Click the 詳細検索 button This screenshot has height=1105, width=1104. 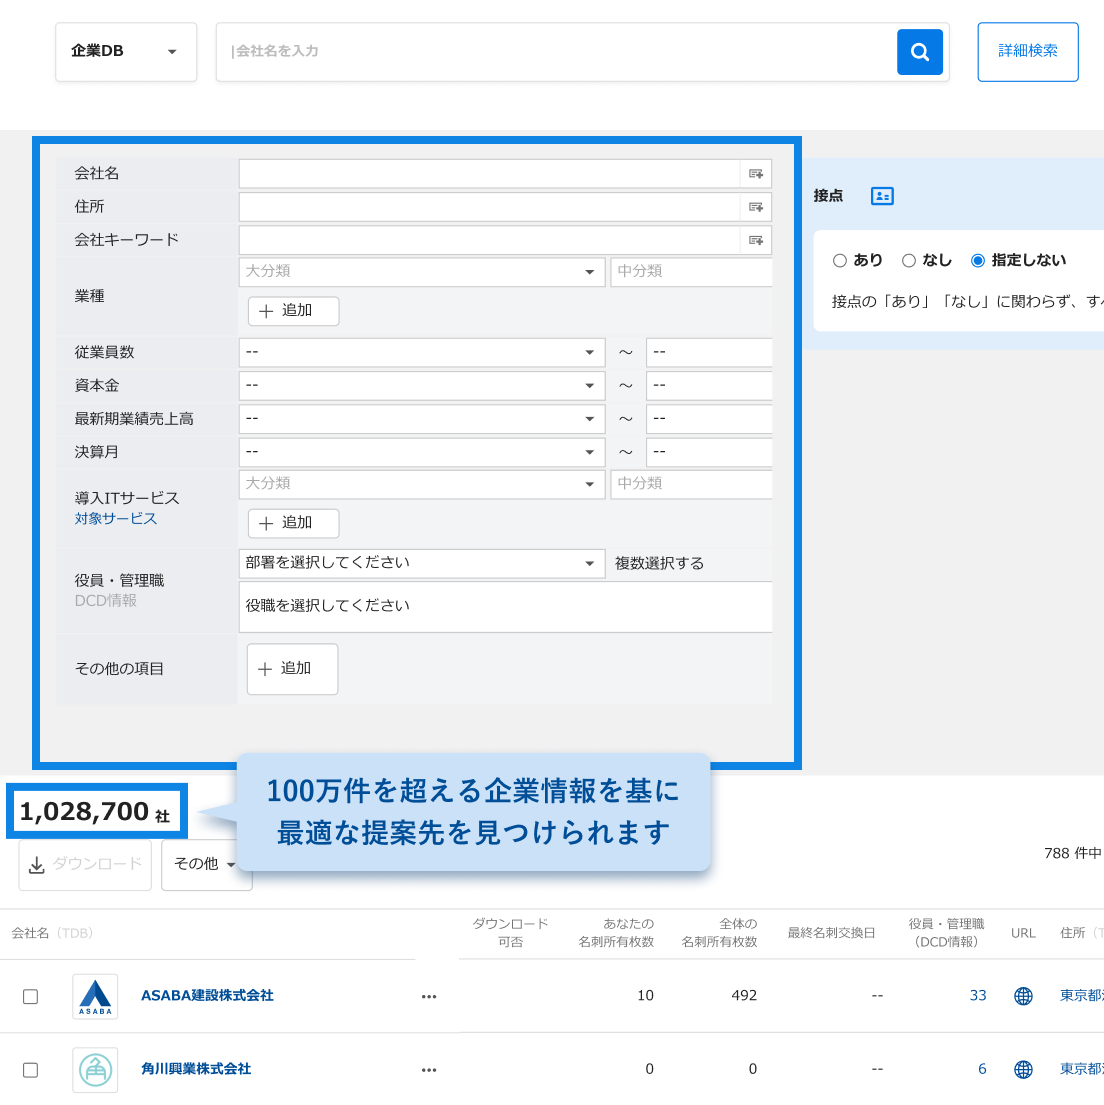[x=1027, y=52]
